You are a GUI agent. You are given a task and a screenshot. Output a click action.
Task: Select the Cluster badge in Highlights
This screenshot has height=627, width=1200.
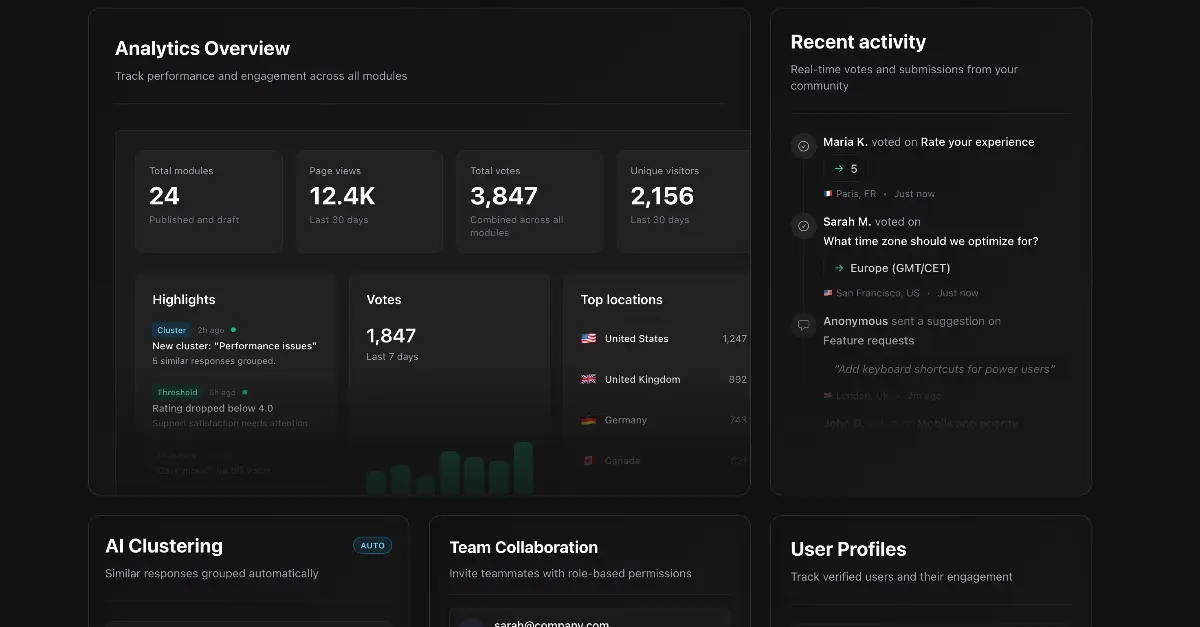[x=171, y=329]
